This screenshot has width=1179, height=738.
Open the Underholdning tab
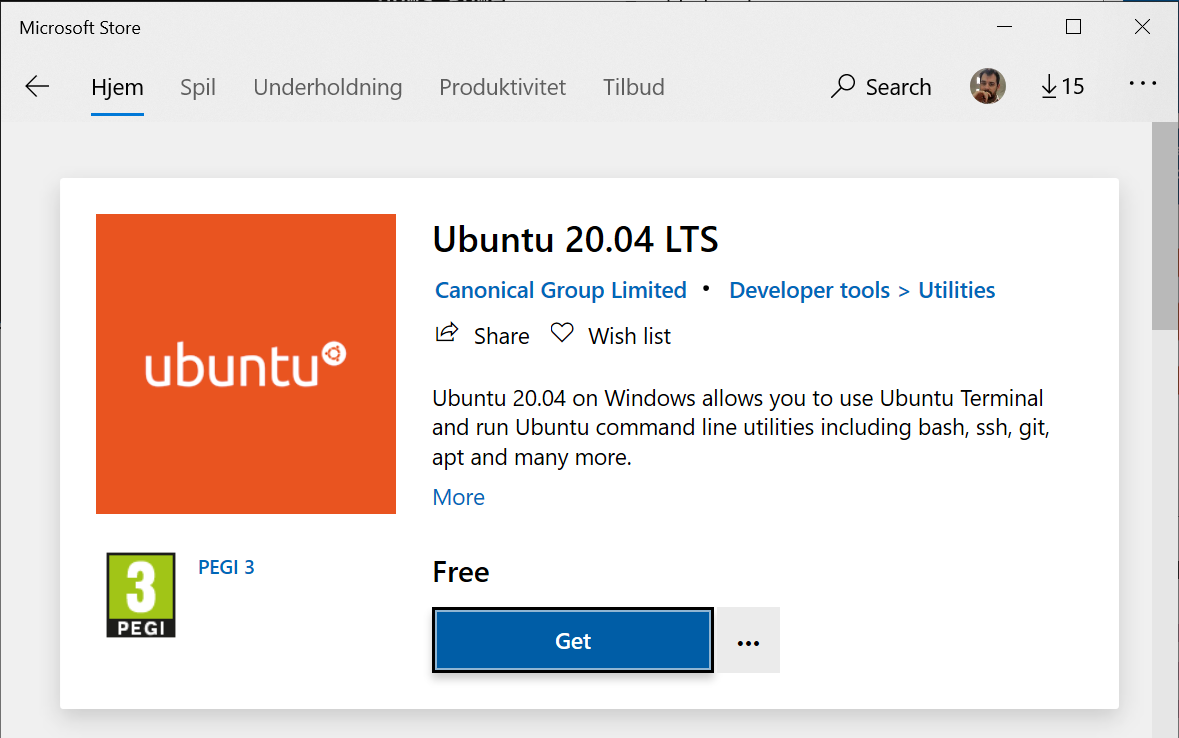click(328, 87)
